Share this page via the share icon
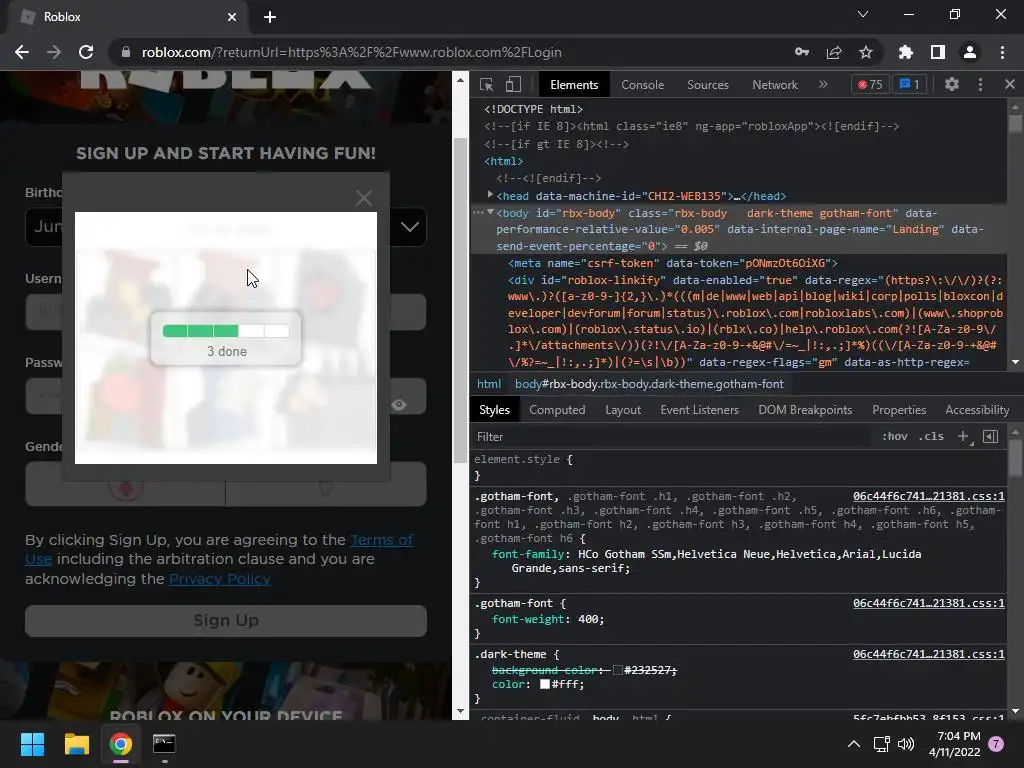Image resolution: width=1024 pixels, height=768 pixels. pos(834,52)
